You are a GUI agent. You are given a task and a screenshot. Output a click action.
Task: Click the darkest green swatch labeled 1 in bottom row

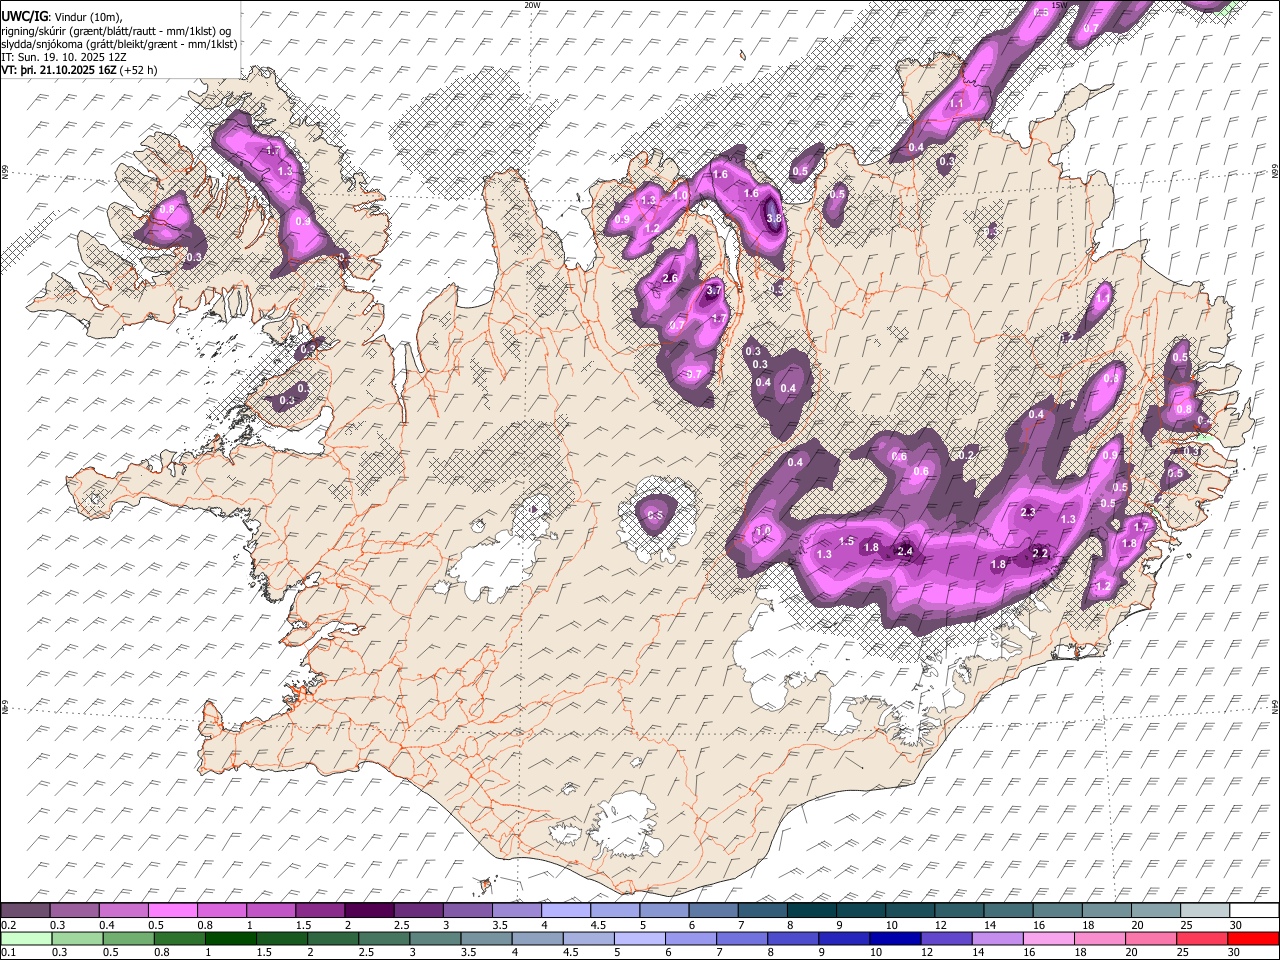[230, 938]
